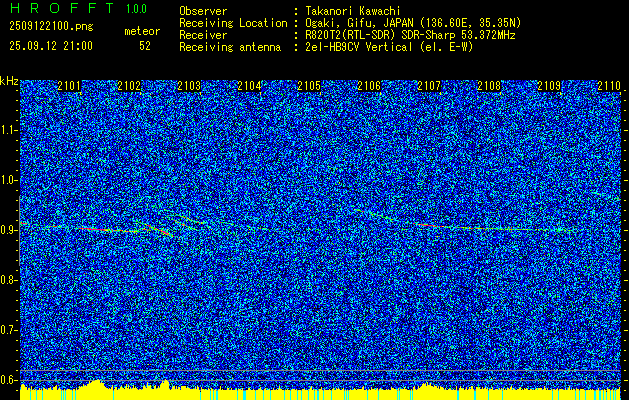The image size is (629, 400).
Task: Click time marker 2110
Action: click(x=609, y=86)
